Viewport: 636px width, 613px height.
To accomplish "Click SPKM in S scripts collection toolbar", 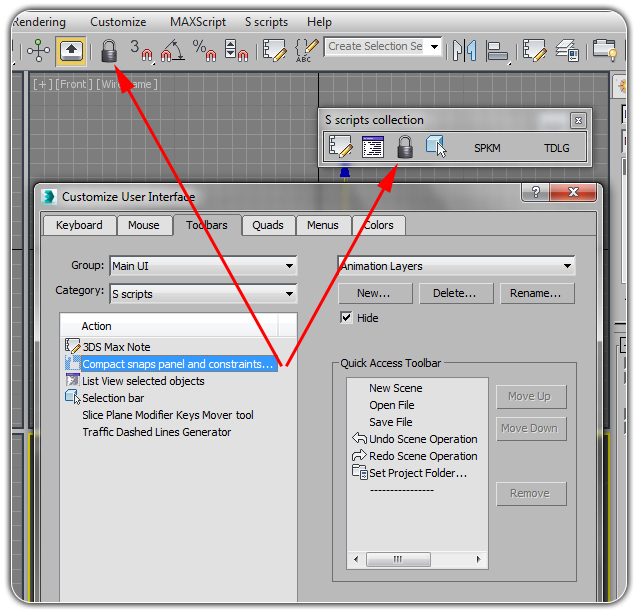I will 487,148.
